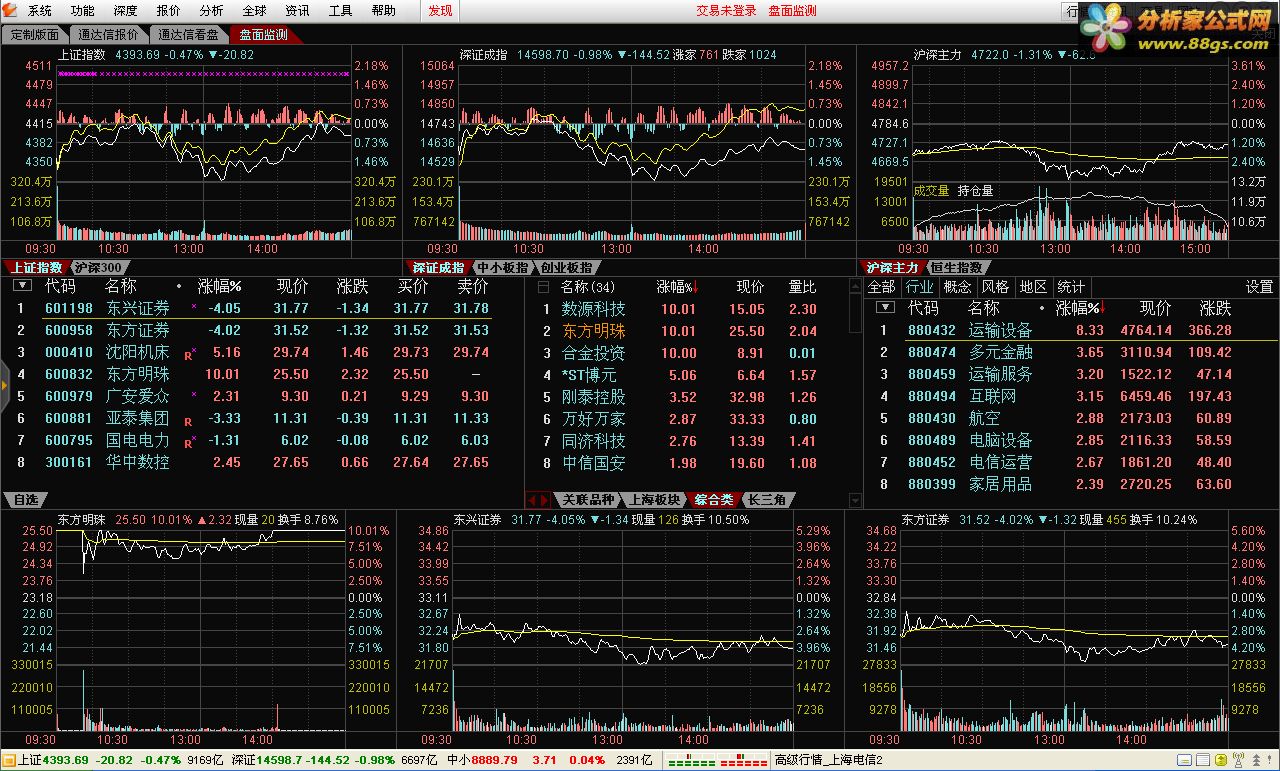Select stock row 600979 广安爱众
Viewport: 1280px width, 771px height.
point(260,396)
